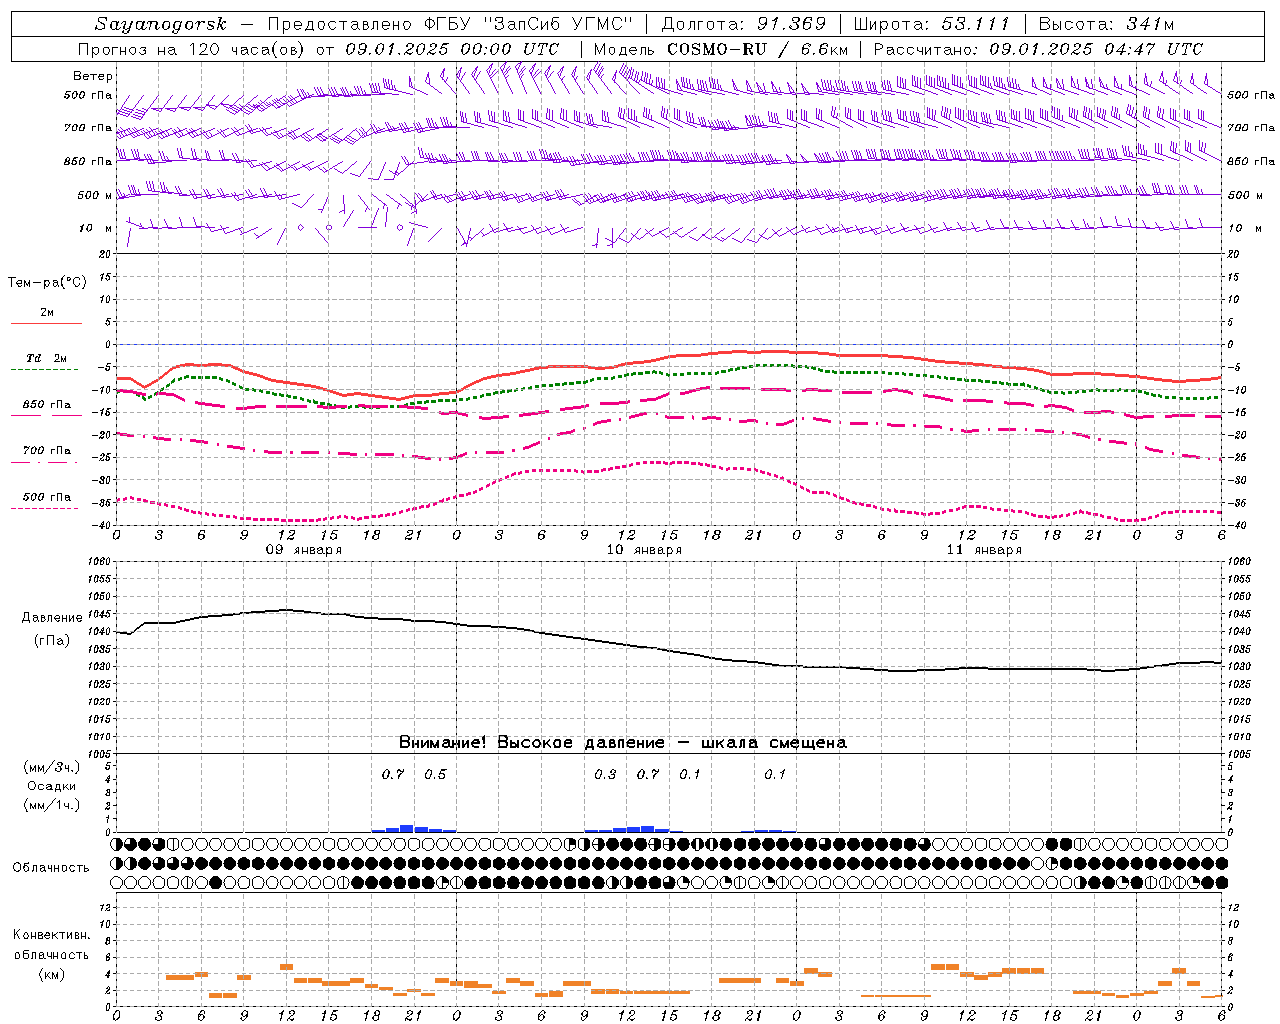Click the 'Ветер' wind panel label

(x=93, y=76)
